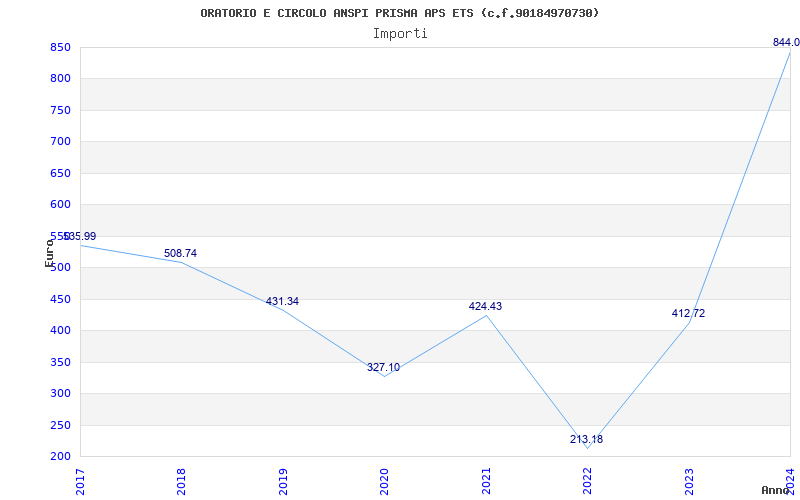Viewport: 800px width, 500px height.
Task: Click the 650 y-axis tick label
Action: [x=59, y=173]
